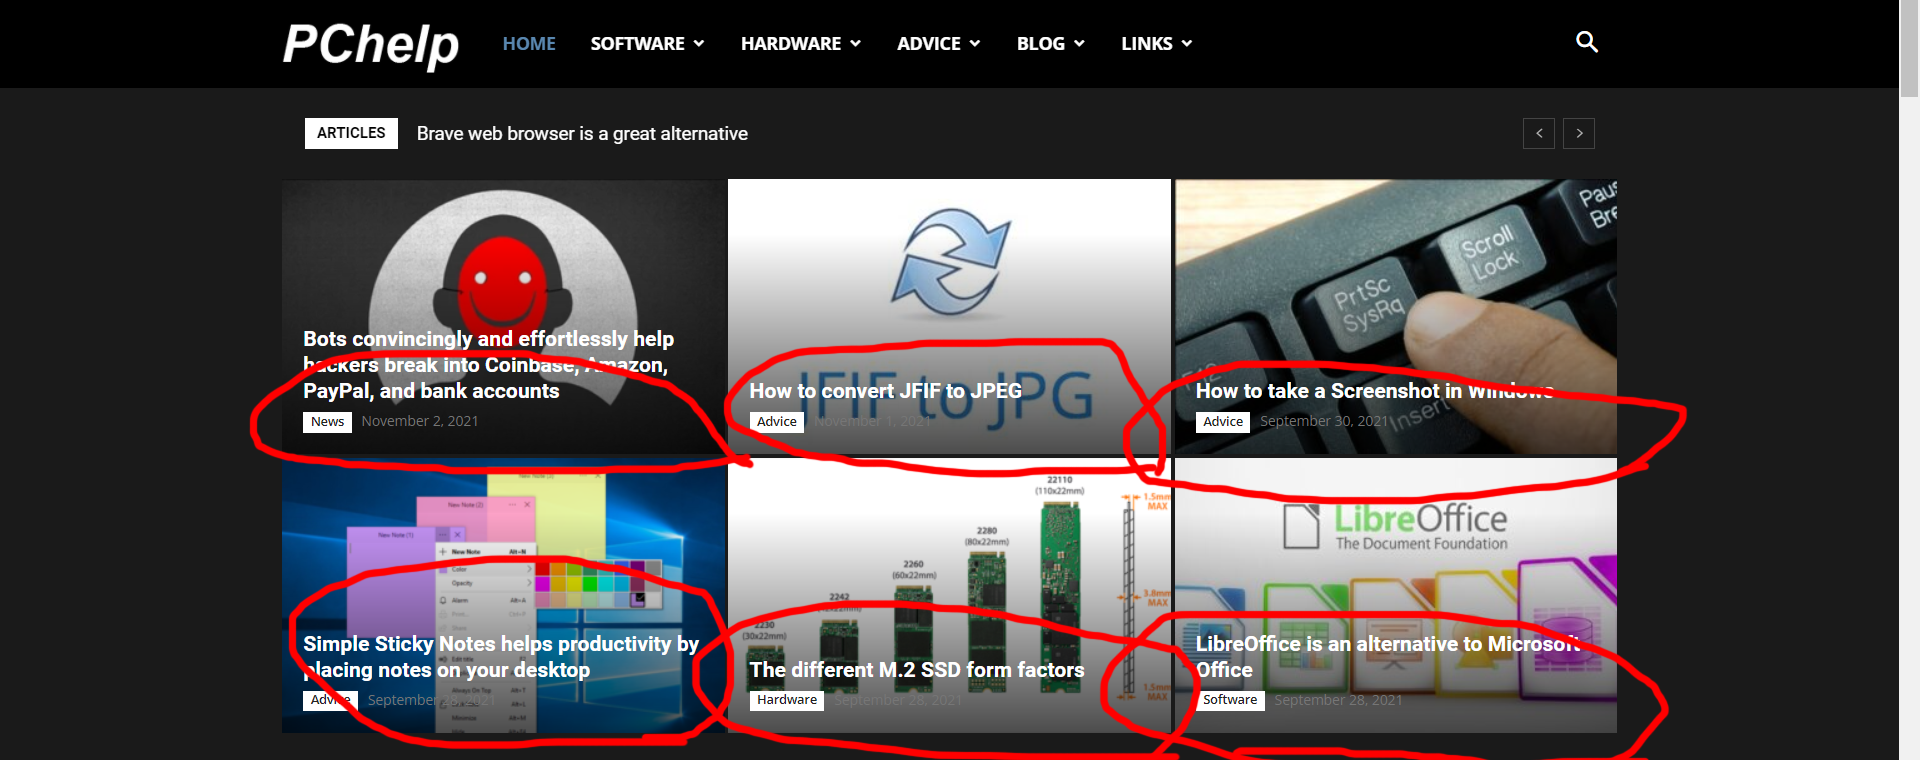Image resolution: width=1920 pixels, height=760 pixels.
Task: Go to the HOME menu item
Action: pyautogui.click(x=529, y=43)
